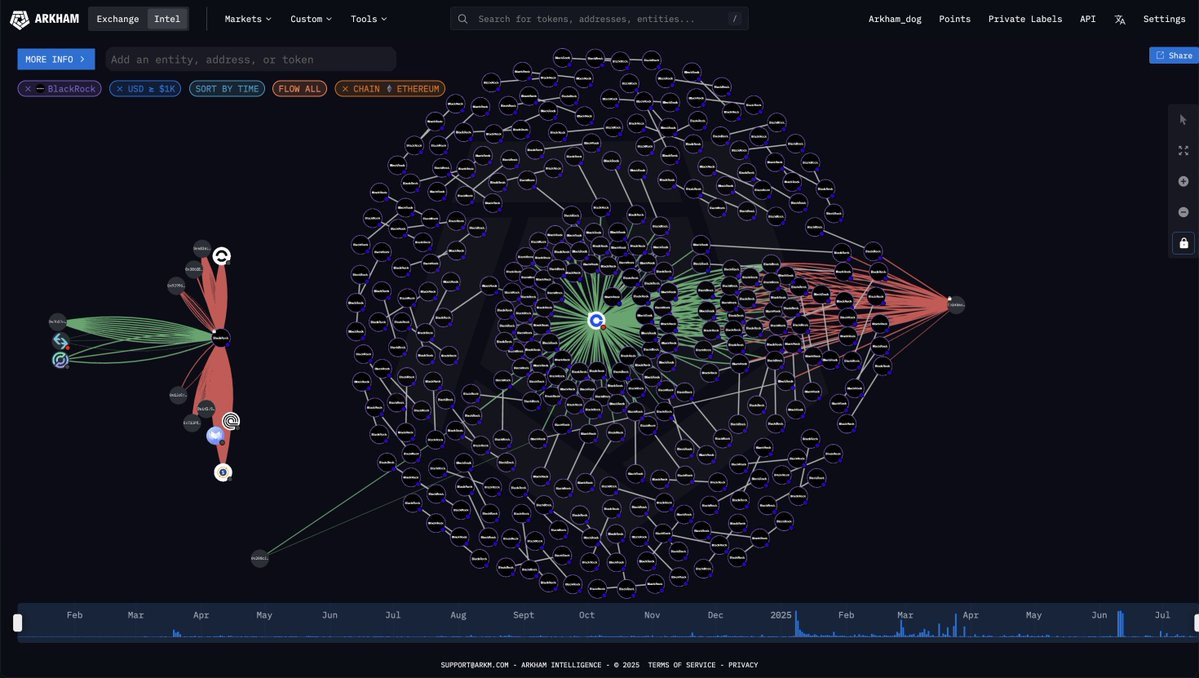Image resolution: width=1199 pixels, height=678 pixels.
Task: Open the Privacy link
Action: pyautogui.click(x=742, y=665)
